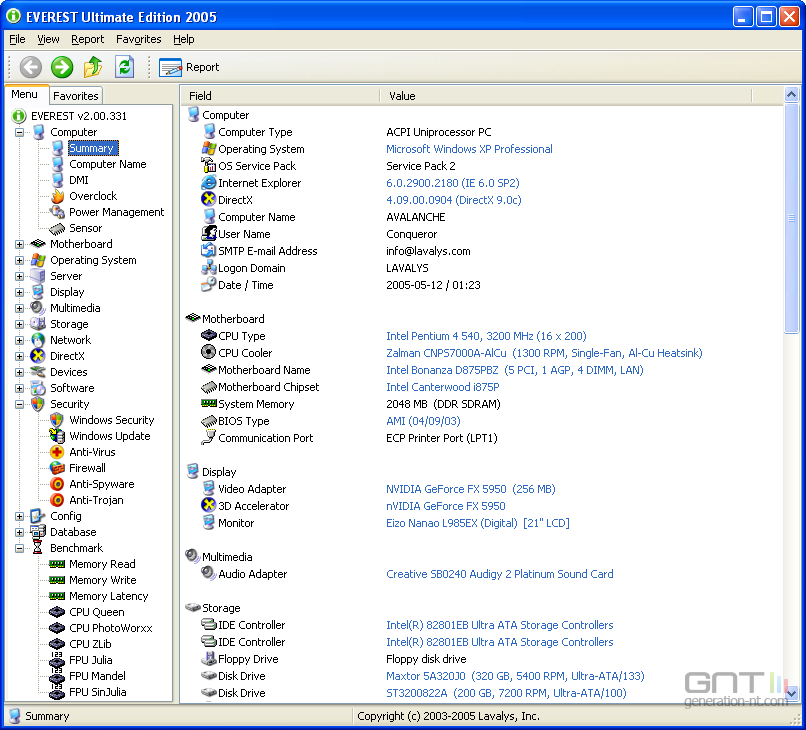Image resolution: width=806 pixels, height=730 pixels.
Task: Select the Overclock flame icon in the tree
Action: [x=58, y=196]
